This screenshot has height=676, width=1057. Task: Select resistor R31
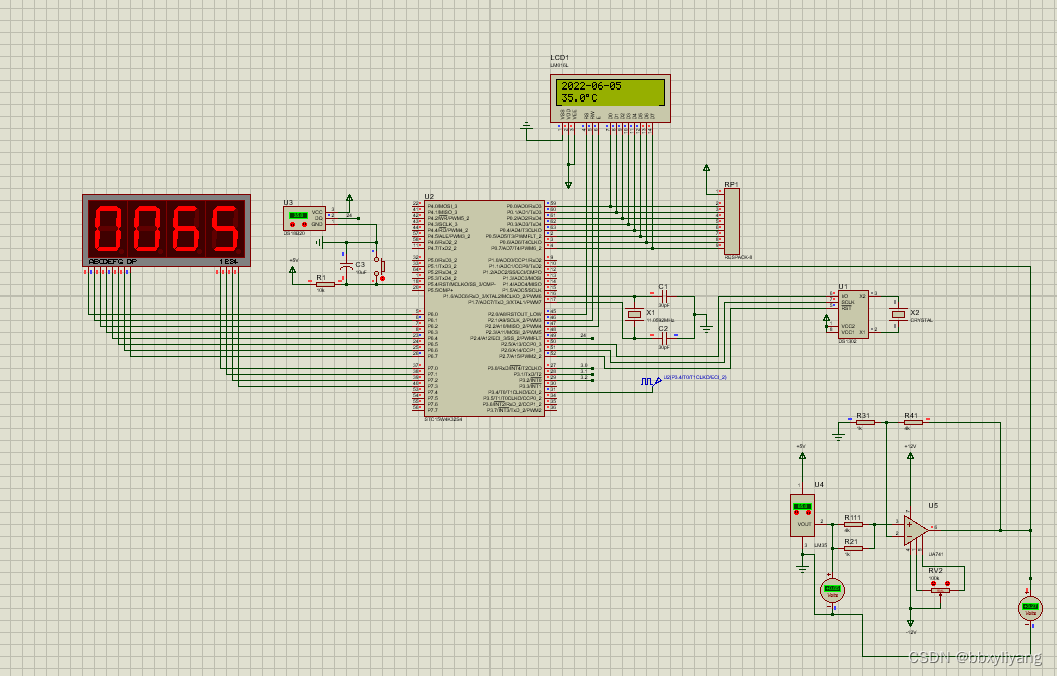(865, 423)
